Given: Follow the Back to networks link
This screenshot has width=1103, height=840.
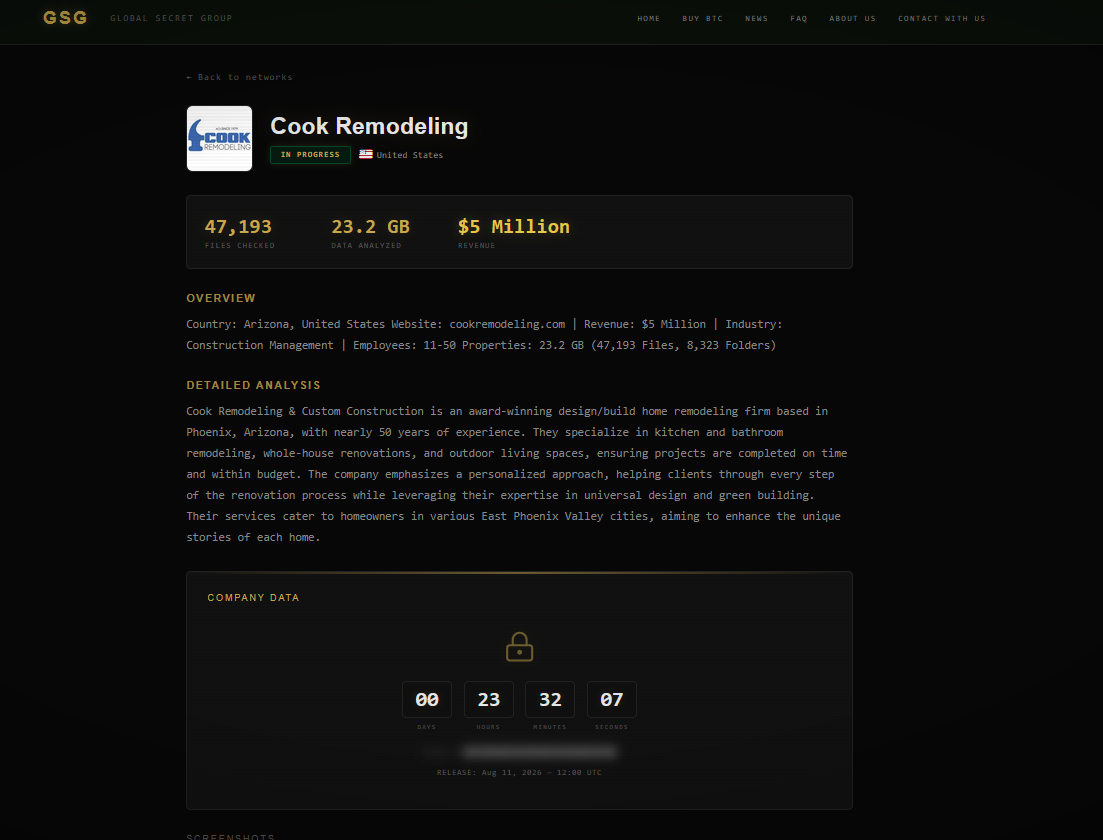Looking at the screenshot, I should (x=239, y=77).
